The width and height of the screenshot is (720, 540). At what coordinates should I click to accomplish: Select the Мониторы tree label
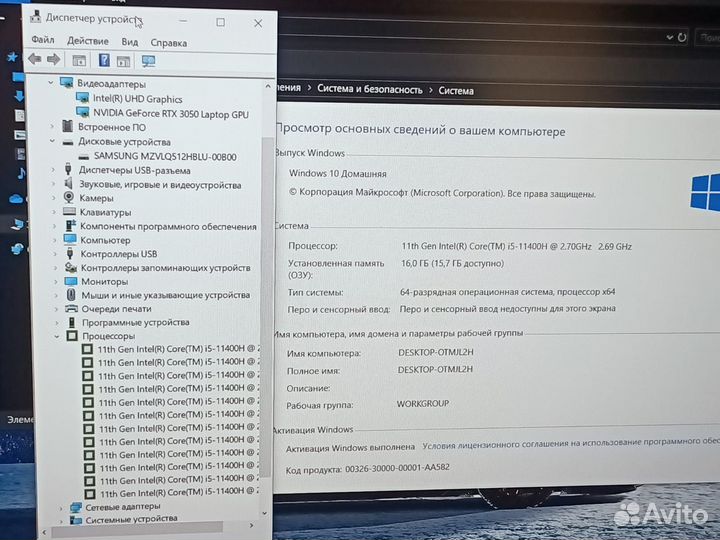coord(104,281)
